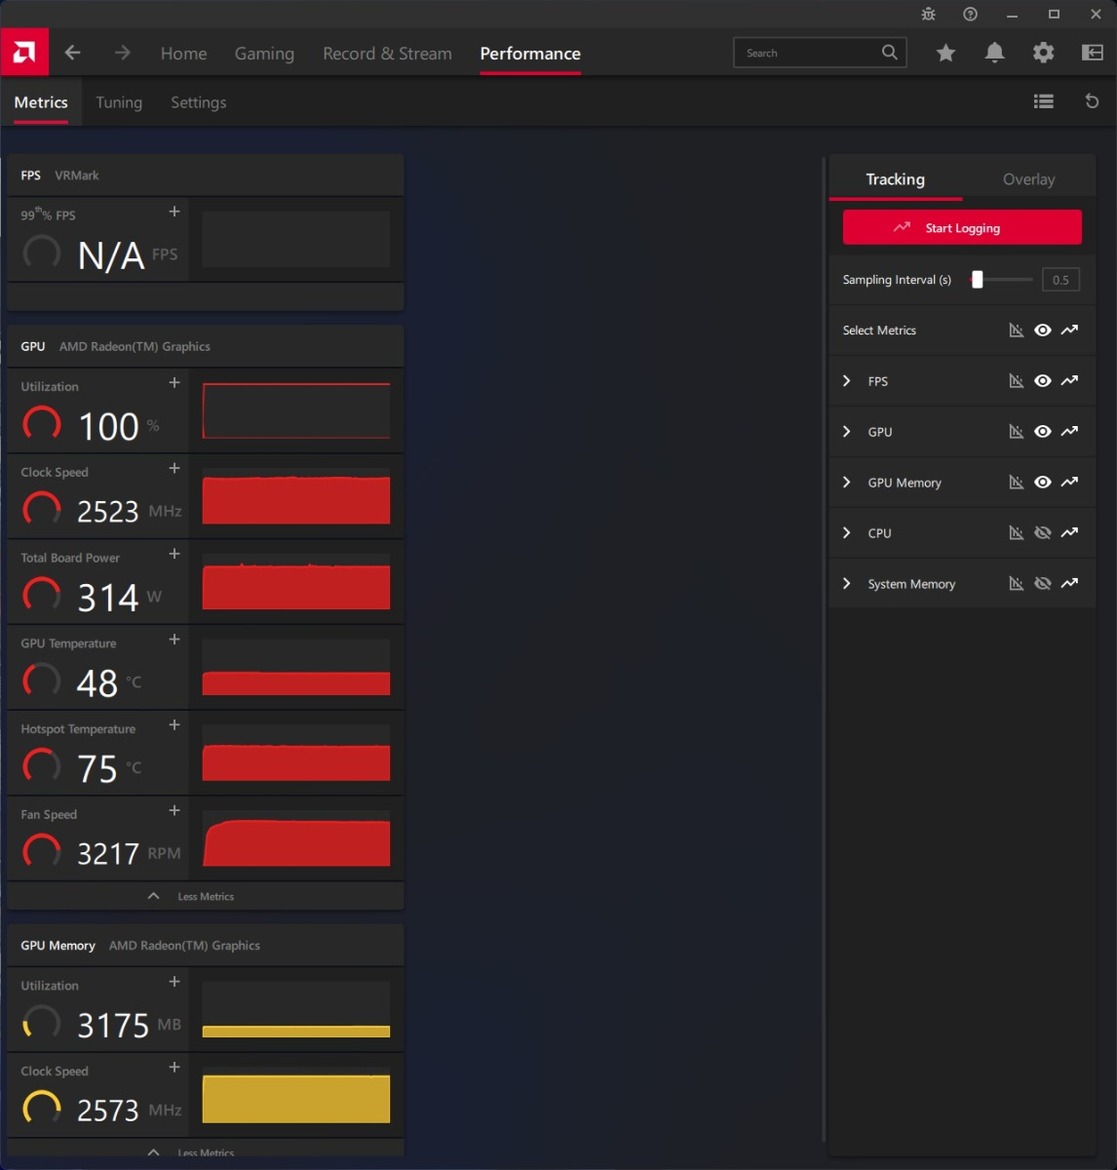Open the bug report icon

tap(928, 14)
